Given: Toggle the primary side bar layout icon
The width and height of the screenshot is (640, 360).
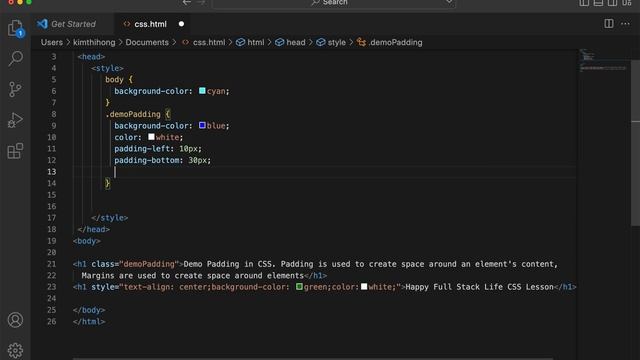Looking at the screenshot, I should click(584, 2).
